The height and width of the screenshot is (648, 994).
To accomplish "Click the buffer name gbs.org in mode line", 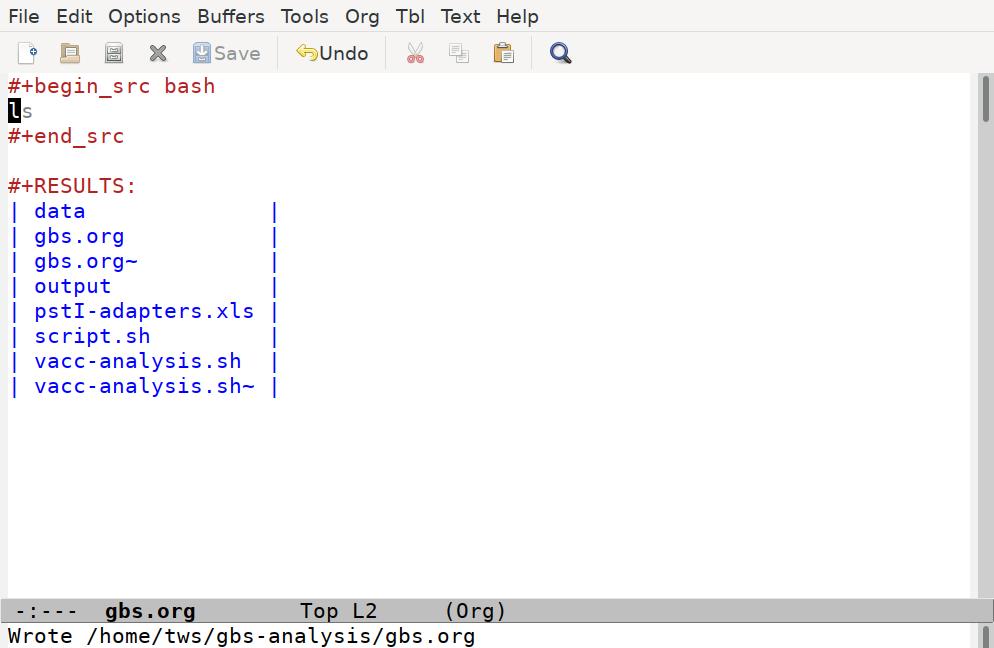I will (x=150, y=611).
